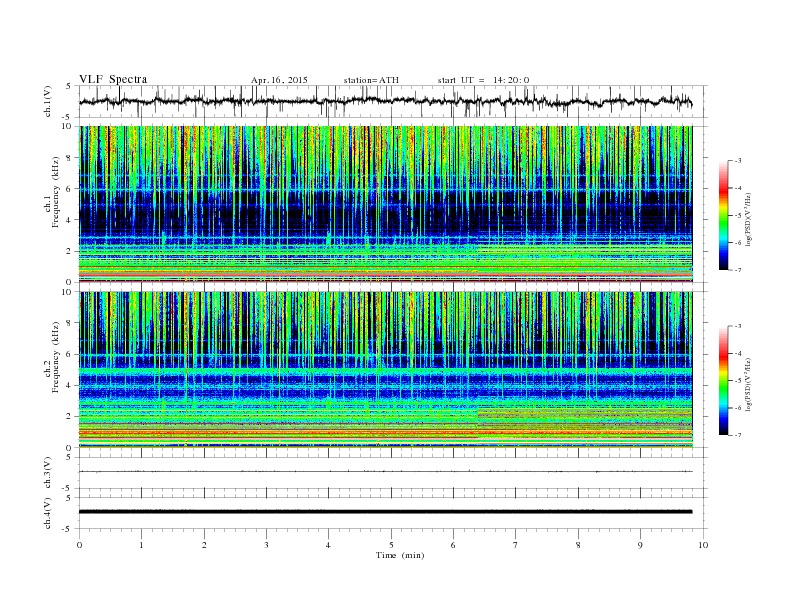Click the "4" kHz tick of ch.1 spectrogram
Image resolution: width=792 pixels, height=612 pixels.
[69, 220]
